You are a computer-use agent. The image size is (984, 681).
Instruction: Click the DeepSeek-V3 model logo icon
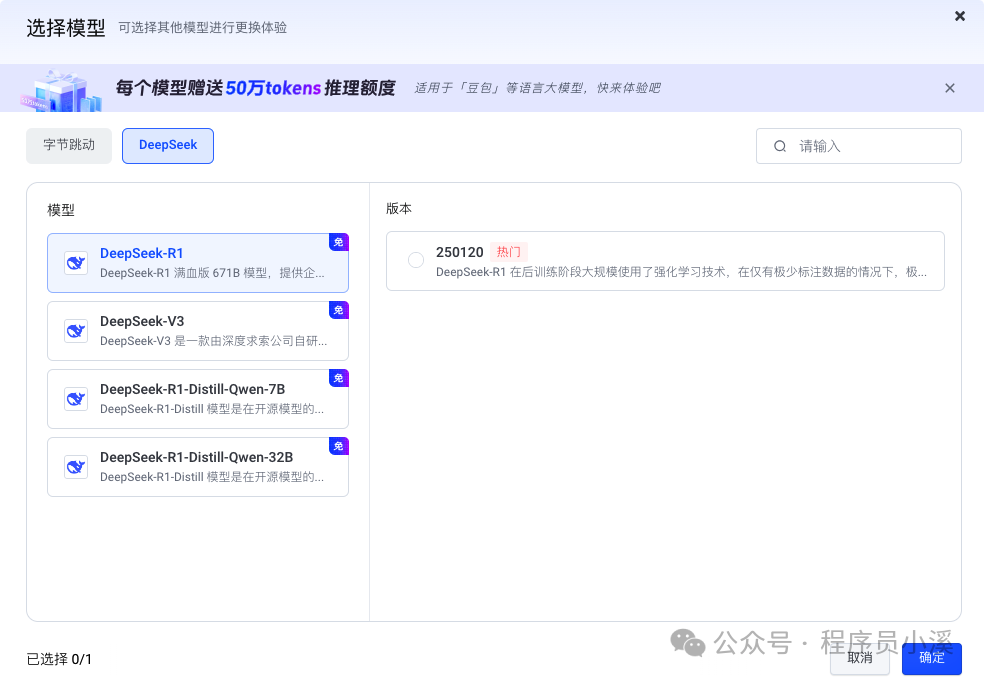(76, 330)
